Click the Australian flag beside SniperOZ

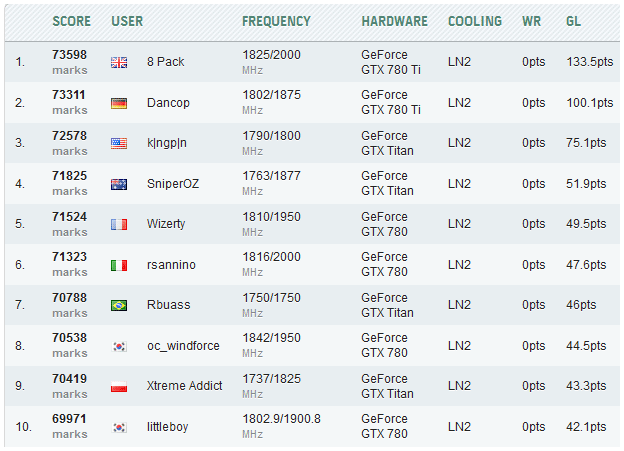coord(119,184)
